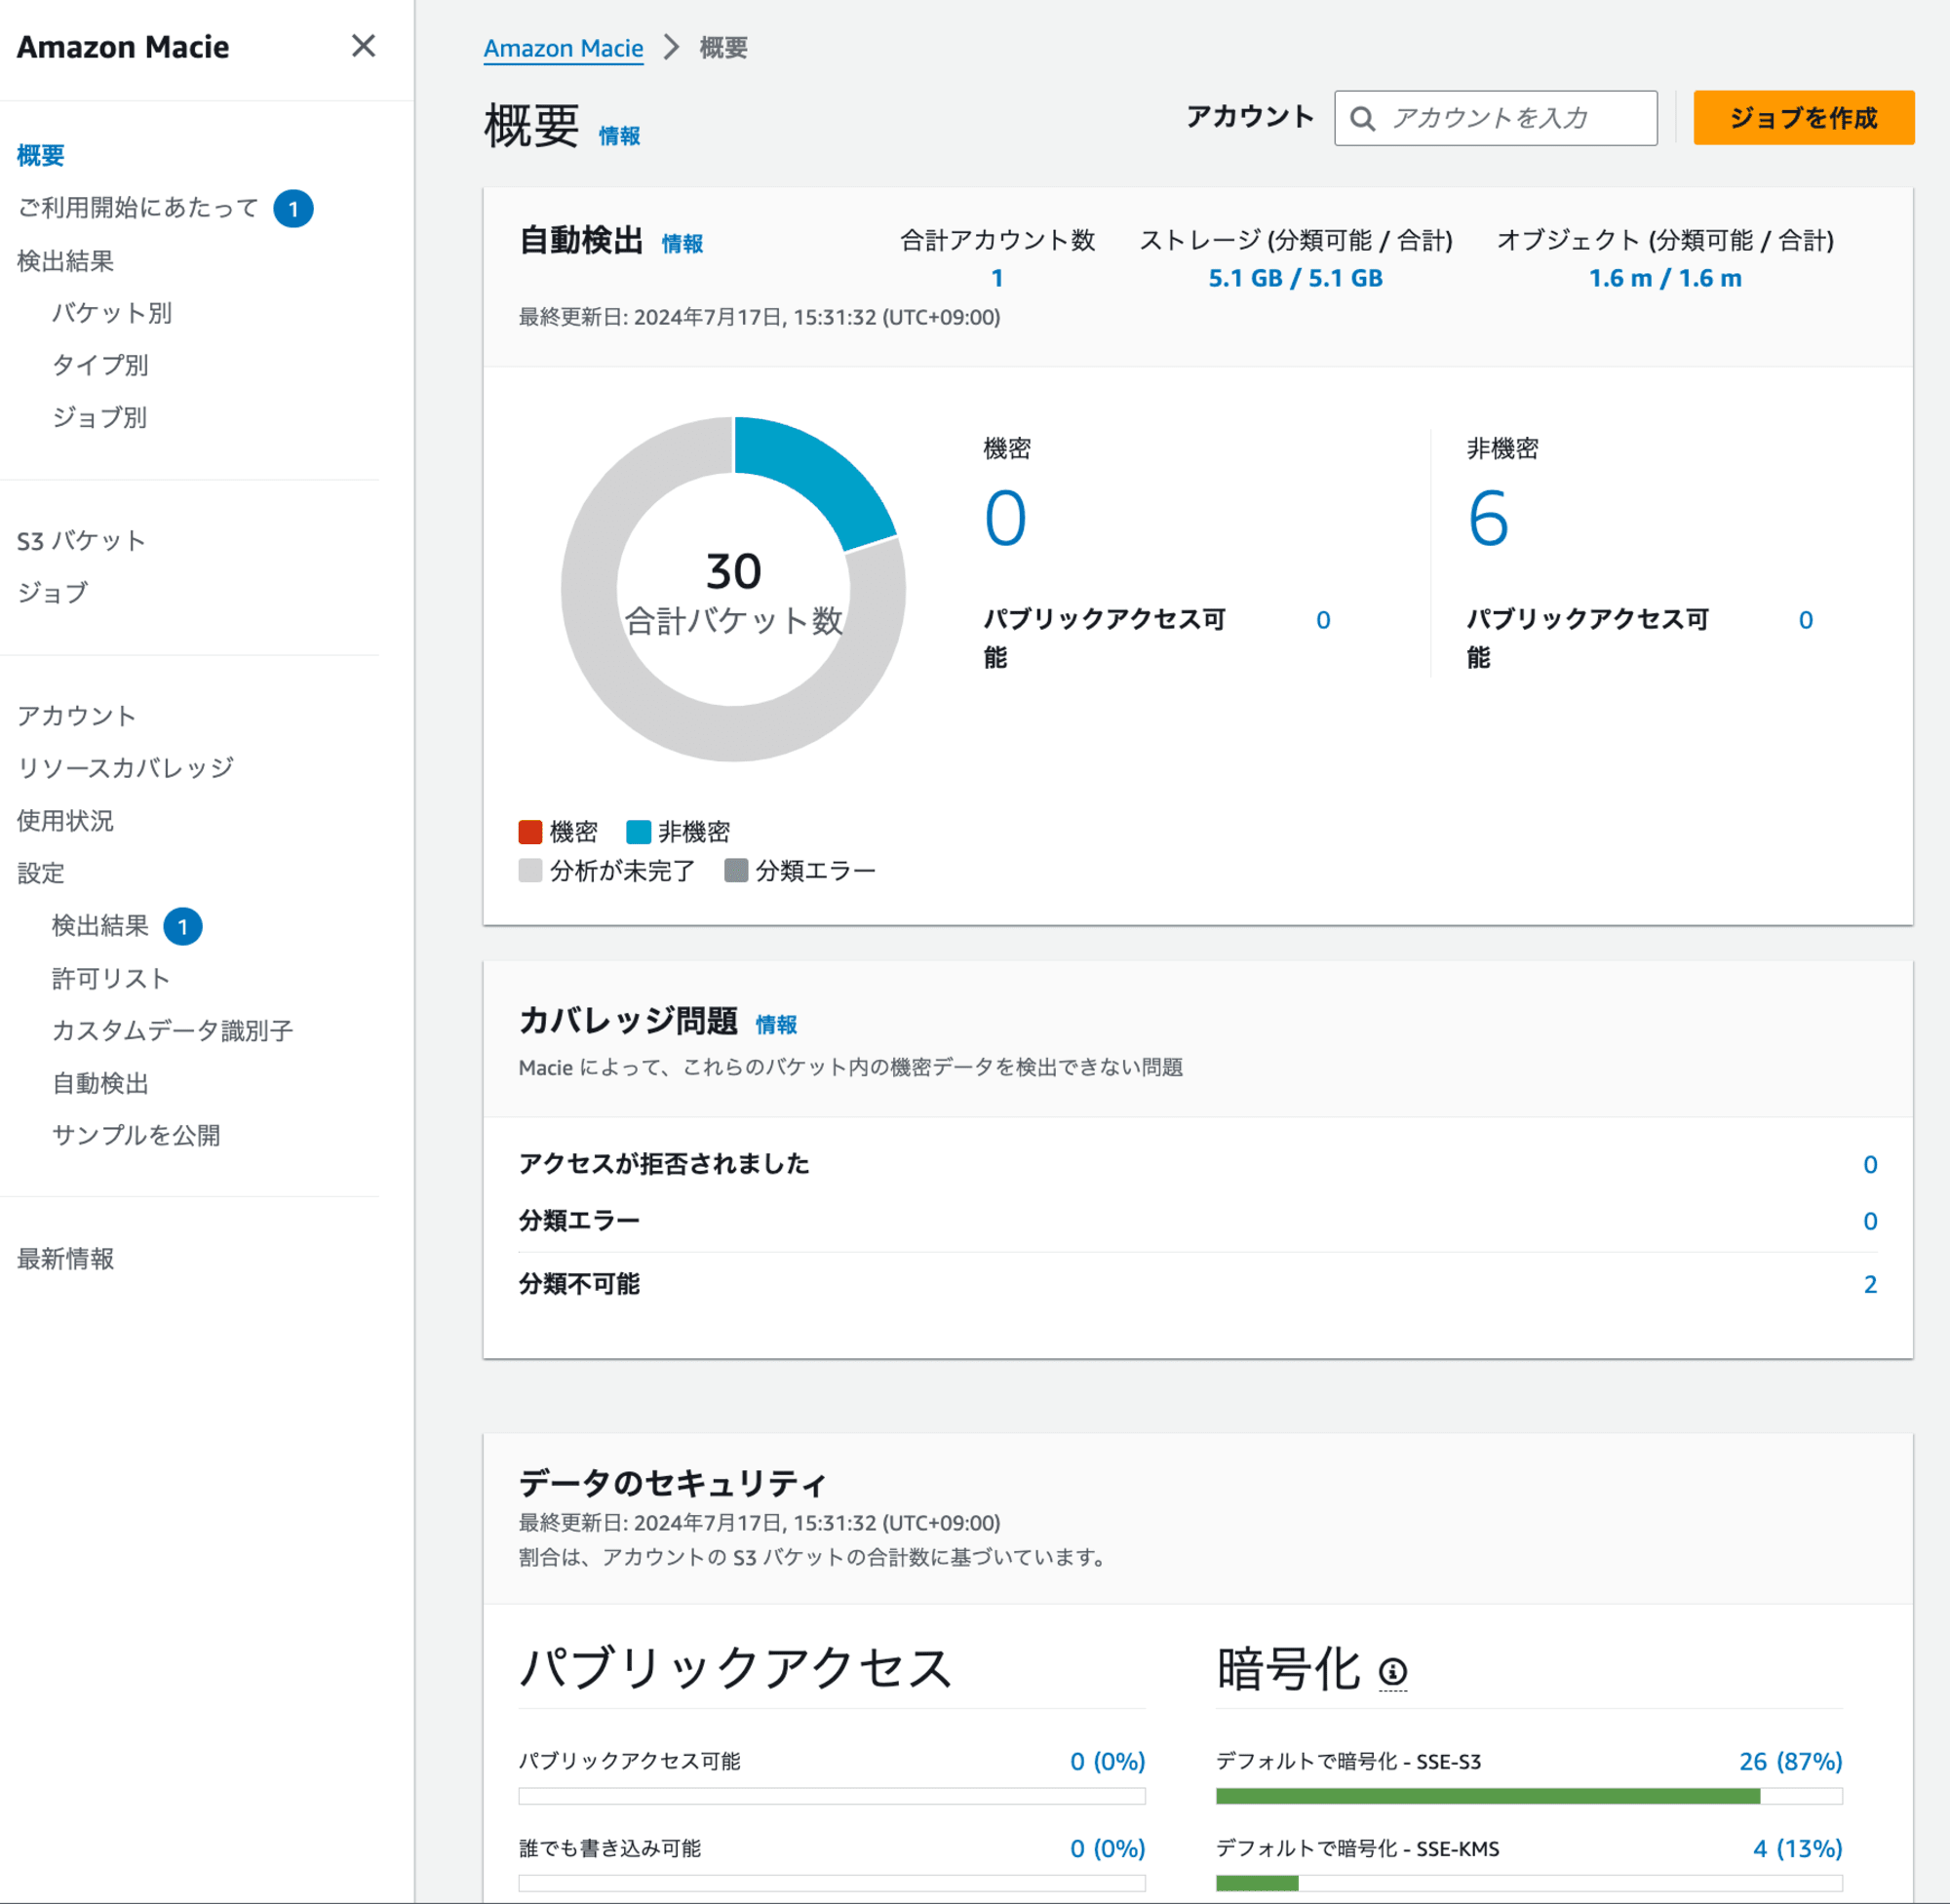The height and width of the screenshot is (1904, 1950).
Task: Click the breadcrumb chevron after Amazon Macie
Action: pyautogui.click(x=672, y=47)
